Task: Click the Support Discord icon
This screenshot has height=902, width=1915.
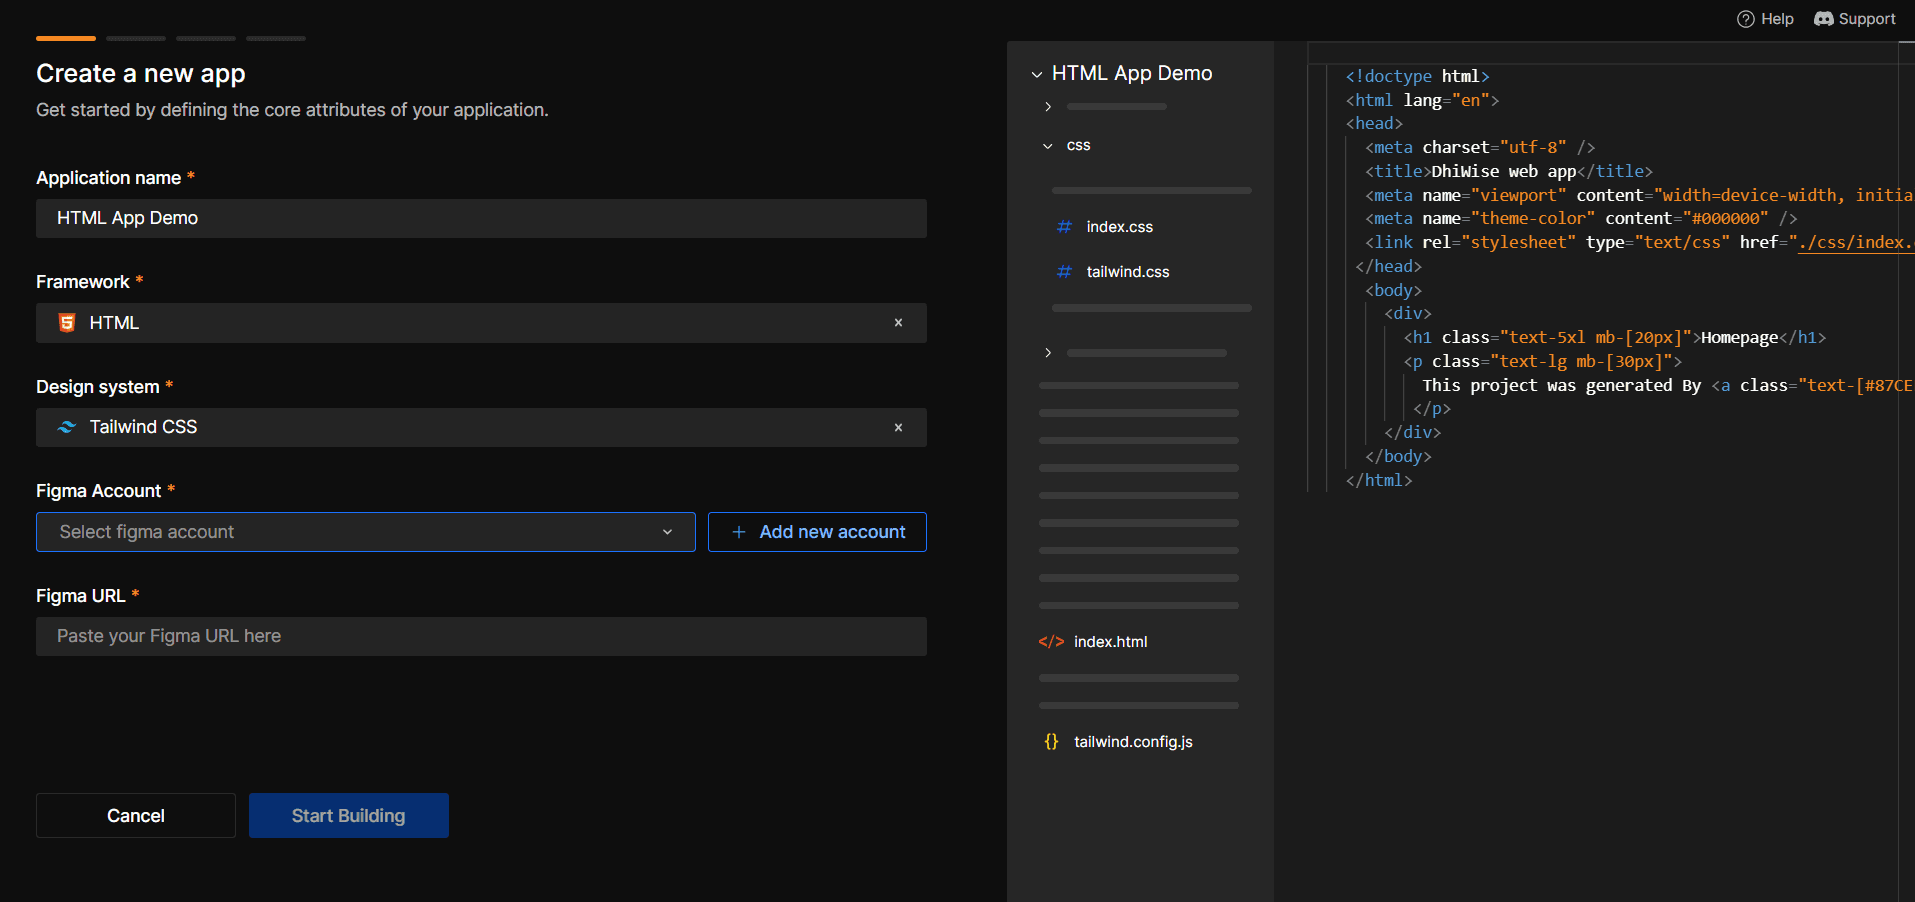Action: click(x=1823, y=19)
